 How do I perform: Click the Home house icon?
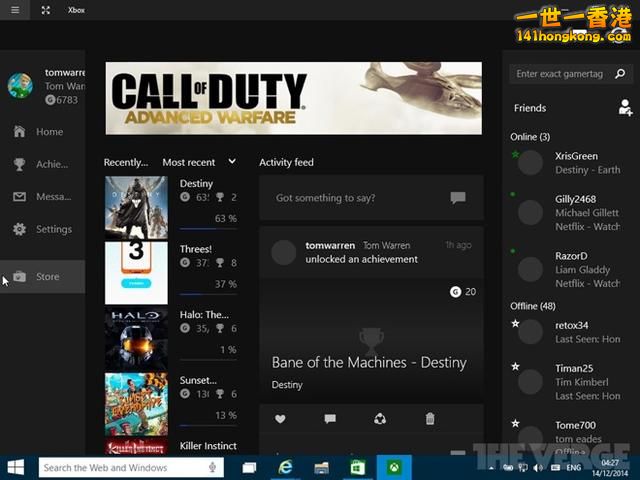pyautogui.click(x=19, y=131)
